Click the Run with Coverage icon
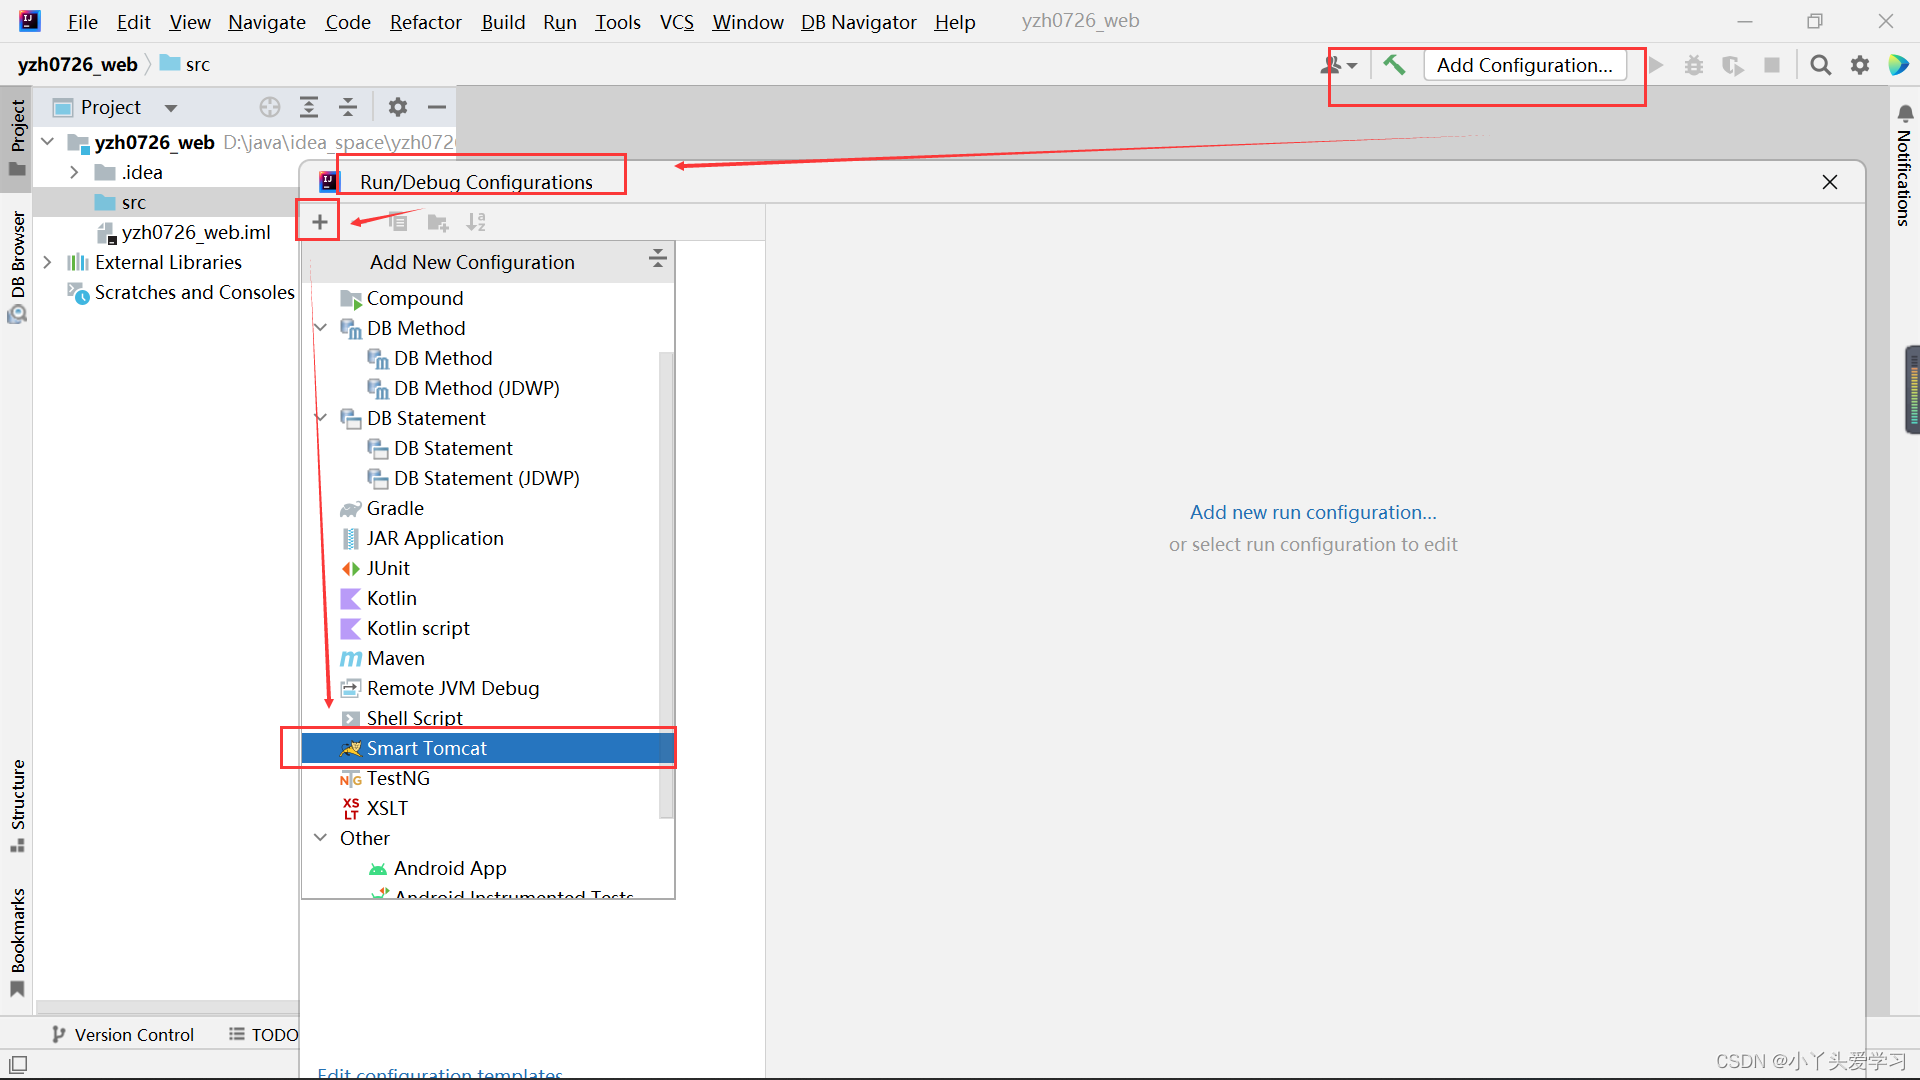This screenshot has height=1080, width=1920. click(x=1733, y=65)
